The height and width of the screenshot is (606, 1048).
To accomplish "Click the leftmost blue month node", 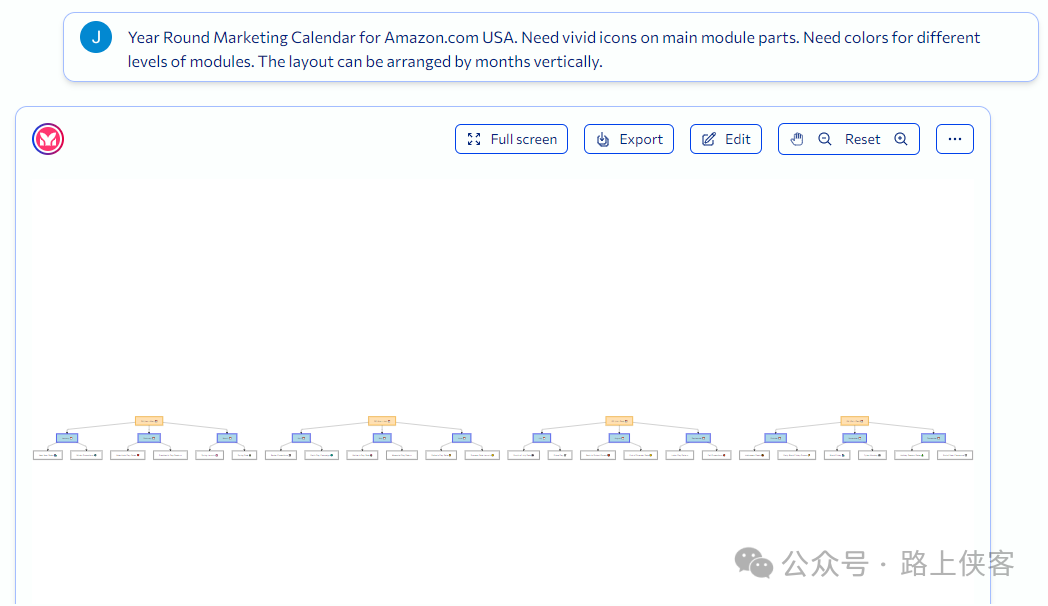I will pos(67,438).
